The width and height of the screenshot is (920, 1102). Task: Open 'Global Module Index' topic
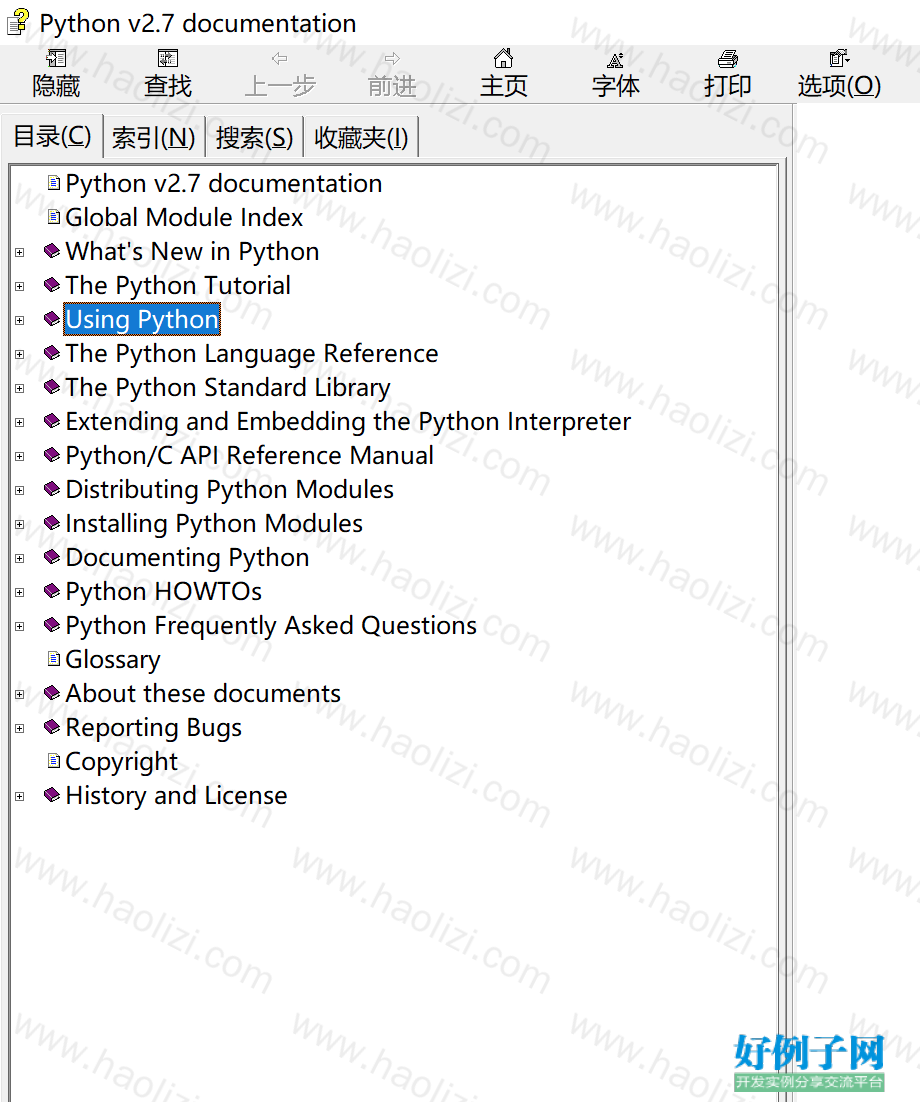click(x=183, y=217)
